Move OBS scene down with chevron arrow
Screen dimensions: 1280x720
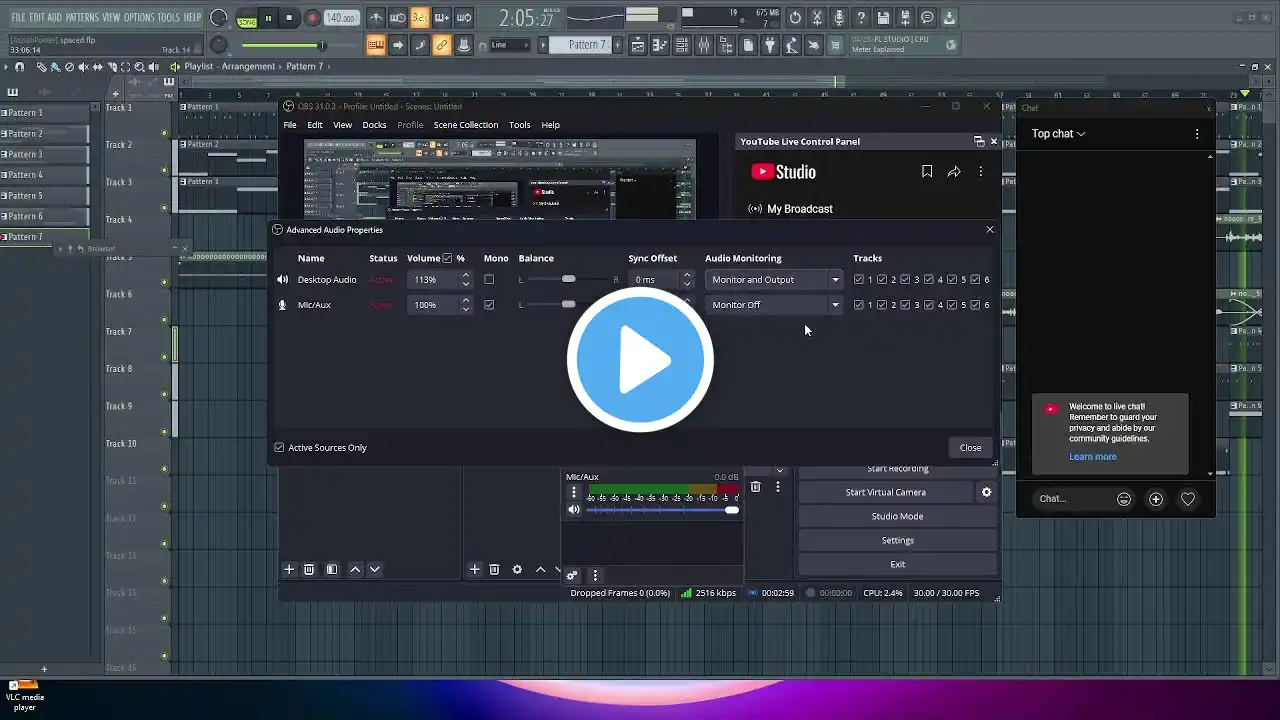375,569
